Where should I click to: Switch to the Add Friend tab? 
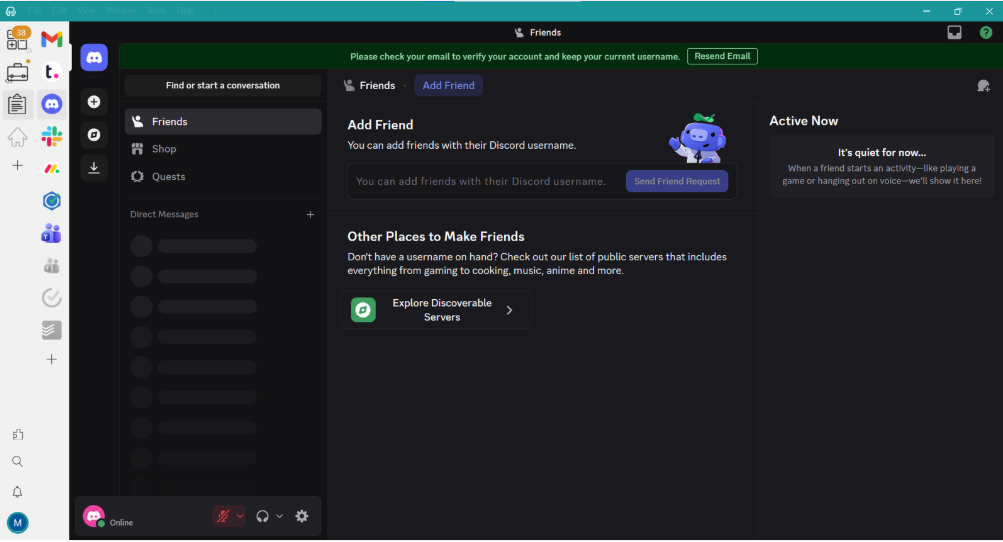pos(448,86)
